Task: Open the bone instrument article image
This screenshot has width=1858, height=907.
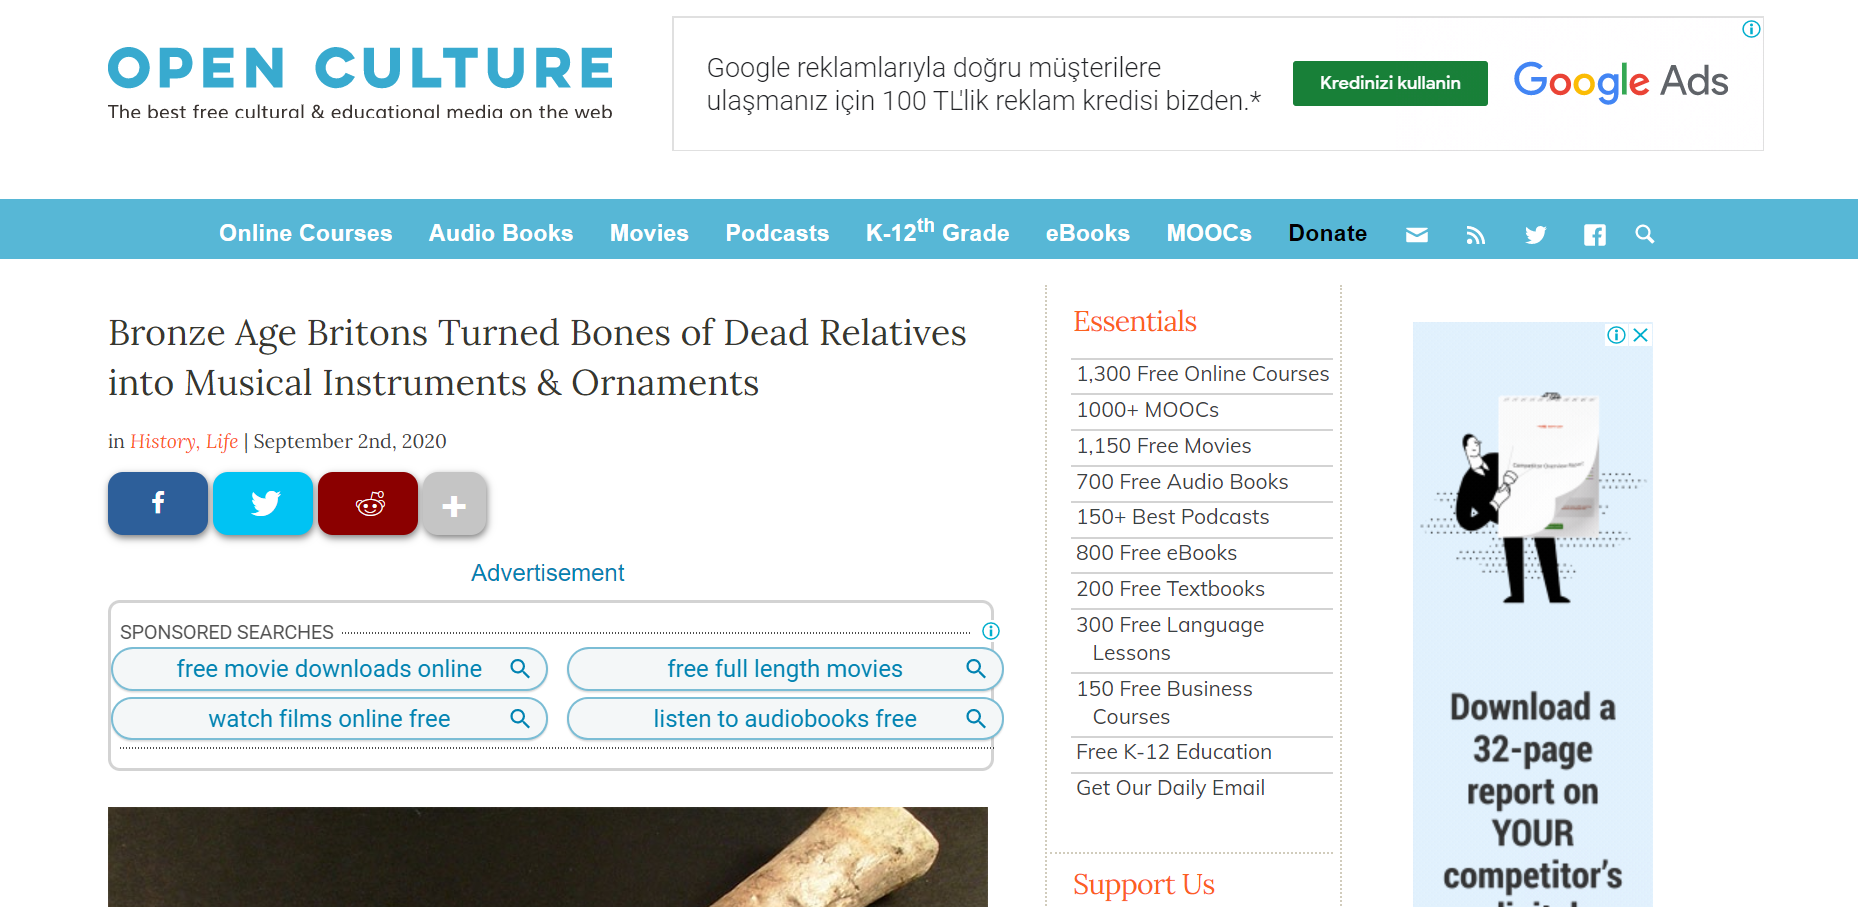Action: click(547, 856)
